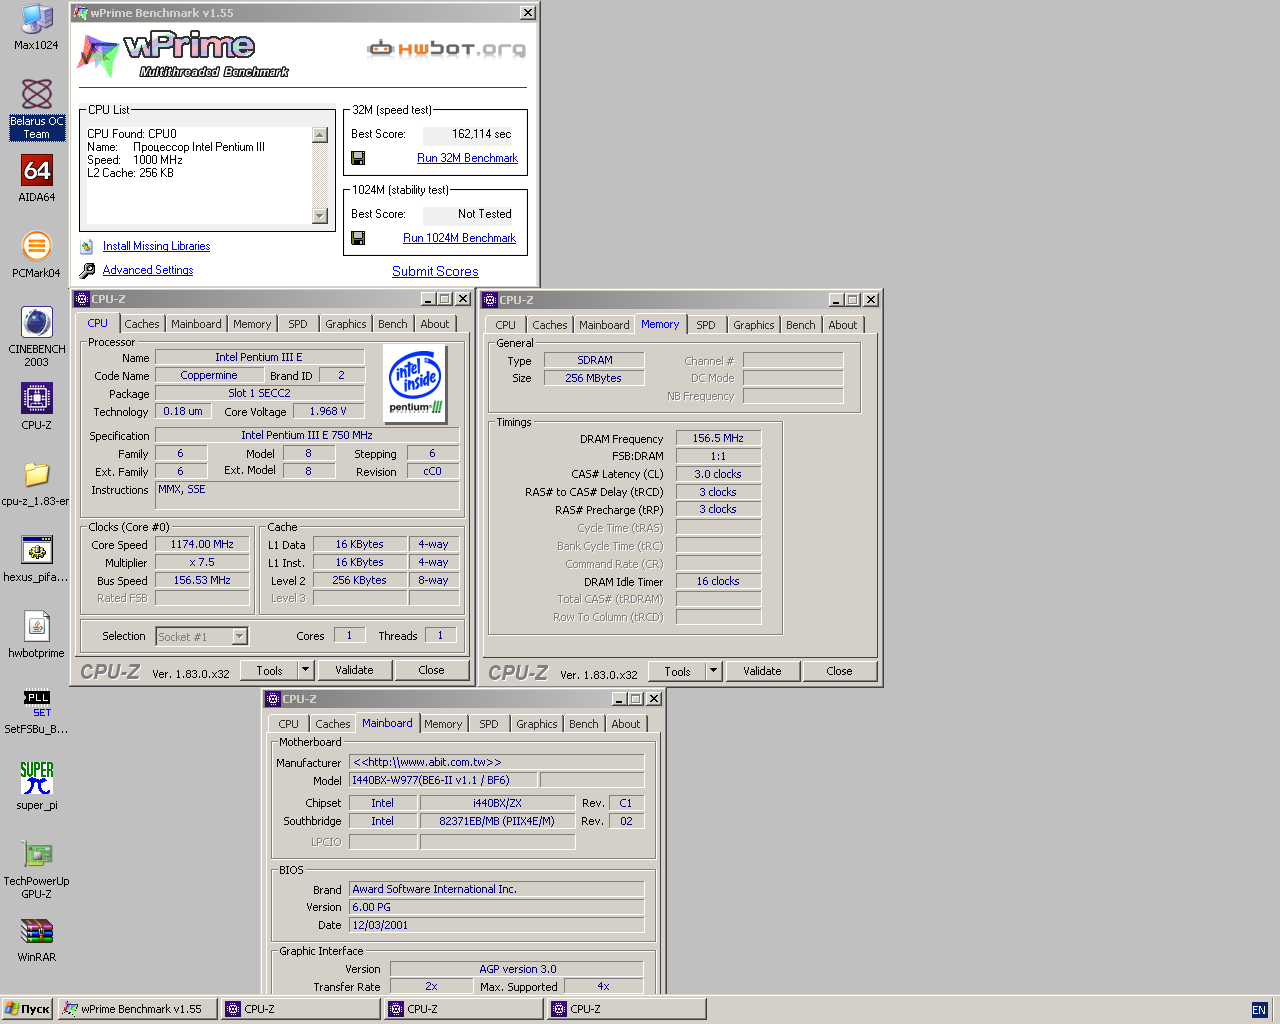The width and height of the screenshot is (1280, 1024).
Task: Click Tools button in processor CPU-Z window
Action: pyautogui.click(x=269, y=670)
